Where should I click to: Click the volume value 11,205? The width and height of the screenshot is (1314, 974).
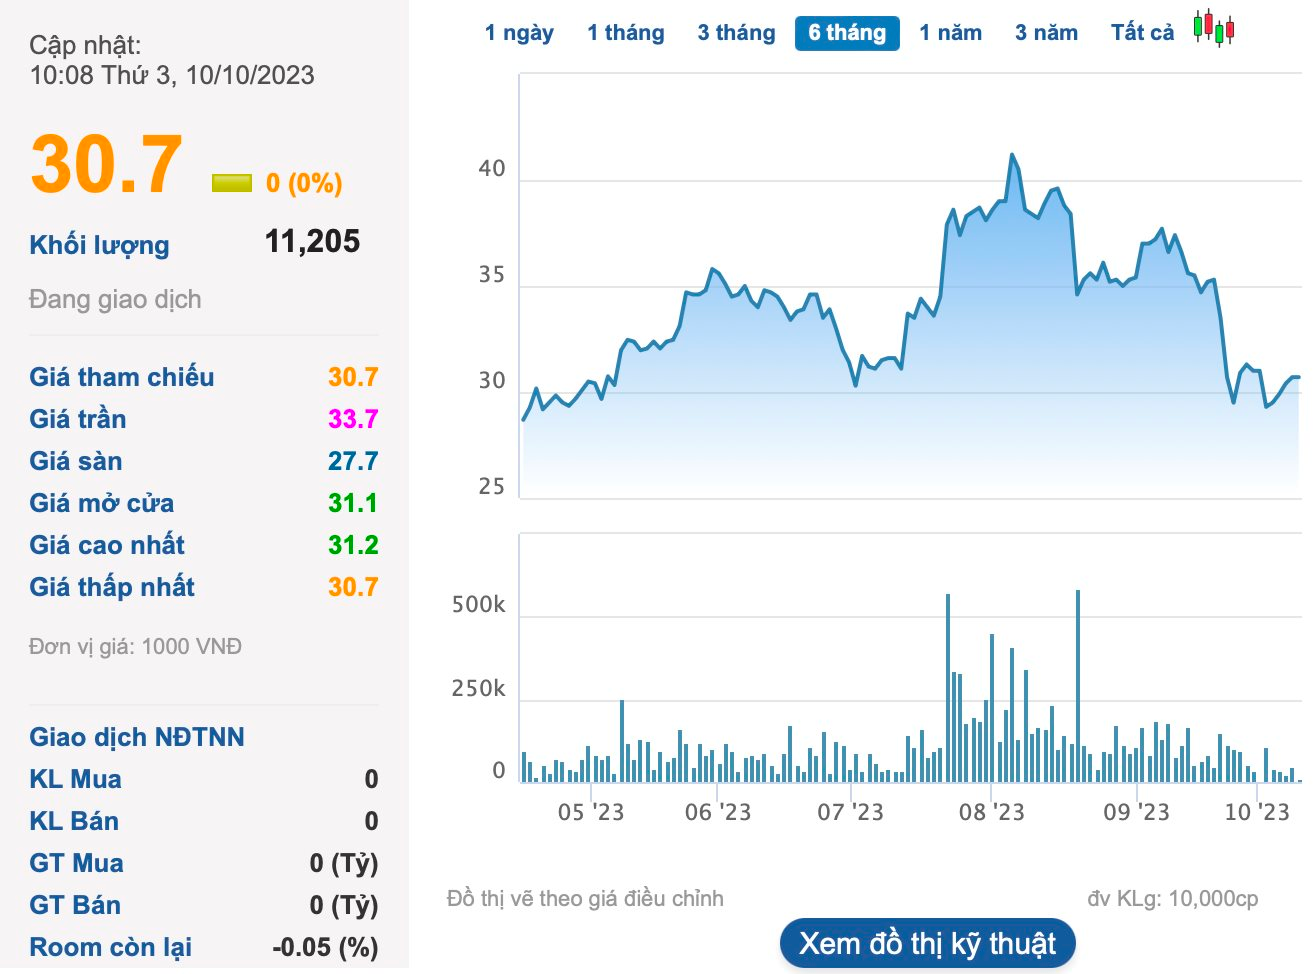tap(312, 241)
